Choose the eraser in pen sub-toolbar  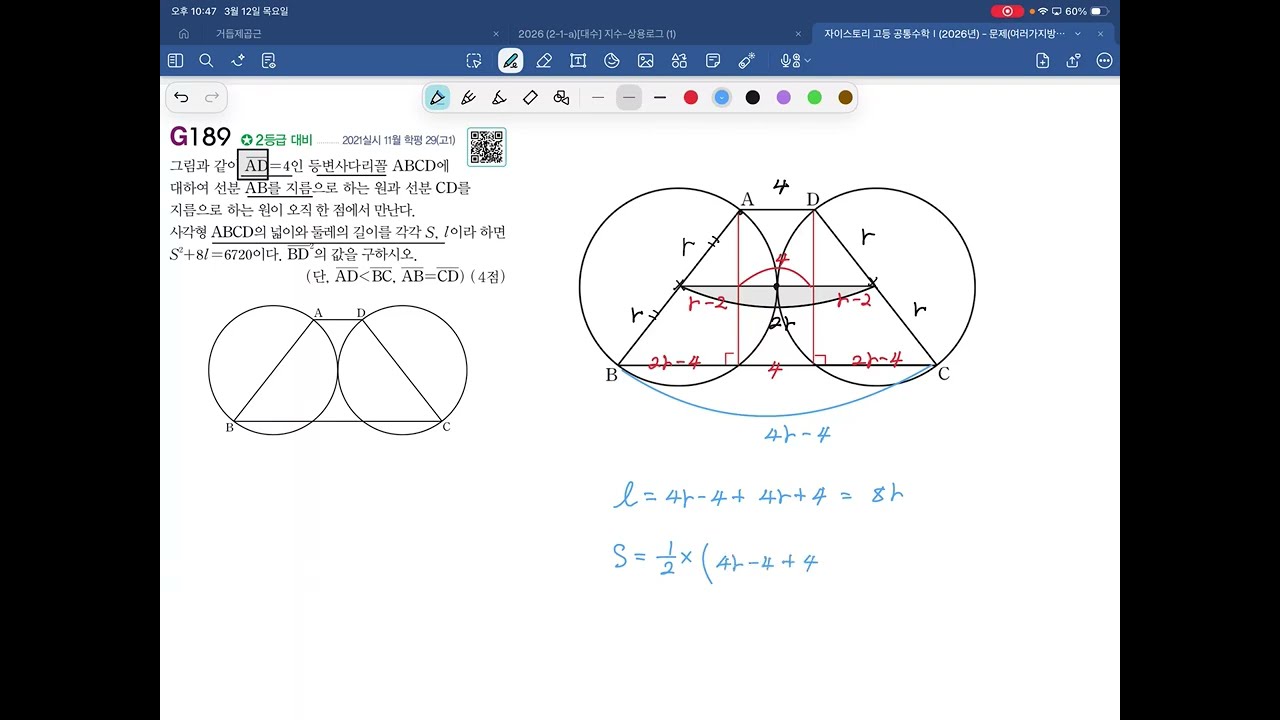[x=530, y=97]
